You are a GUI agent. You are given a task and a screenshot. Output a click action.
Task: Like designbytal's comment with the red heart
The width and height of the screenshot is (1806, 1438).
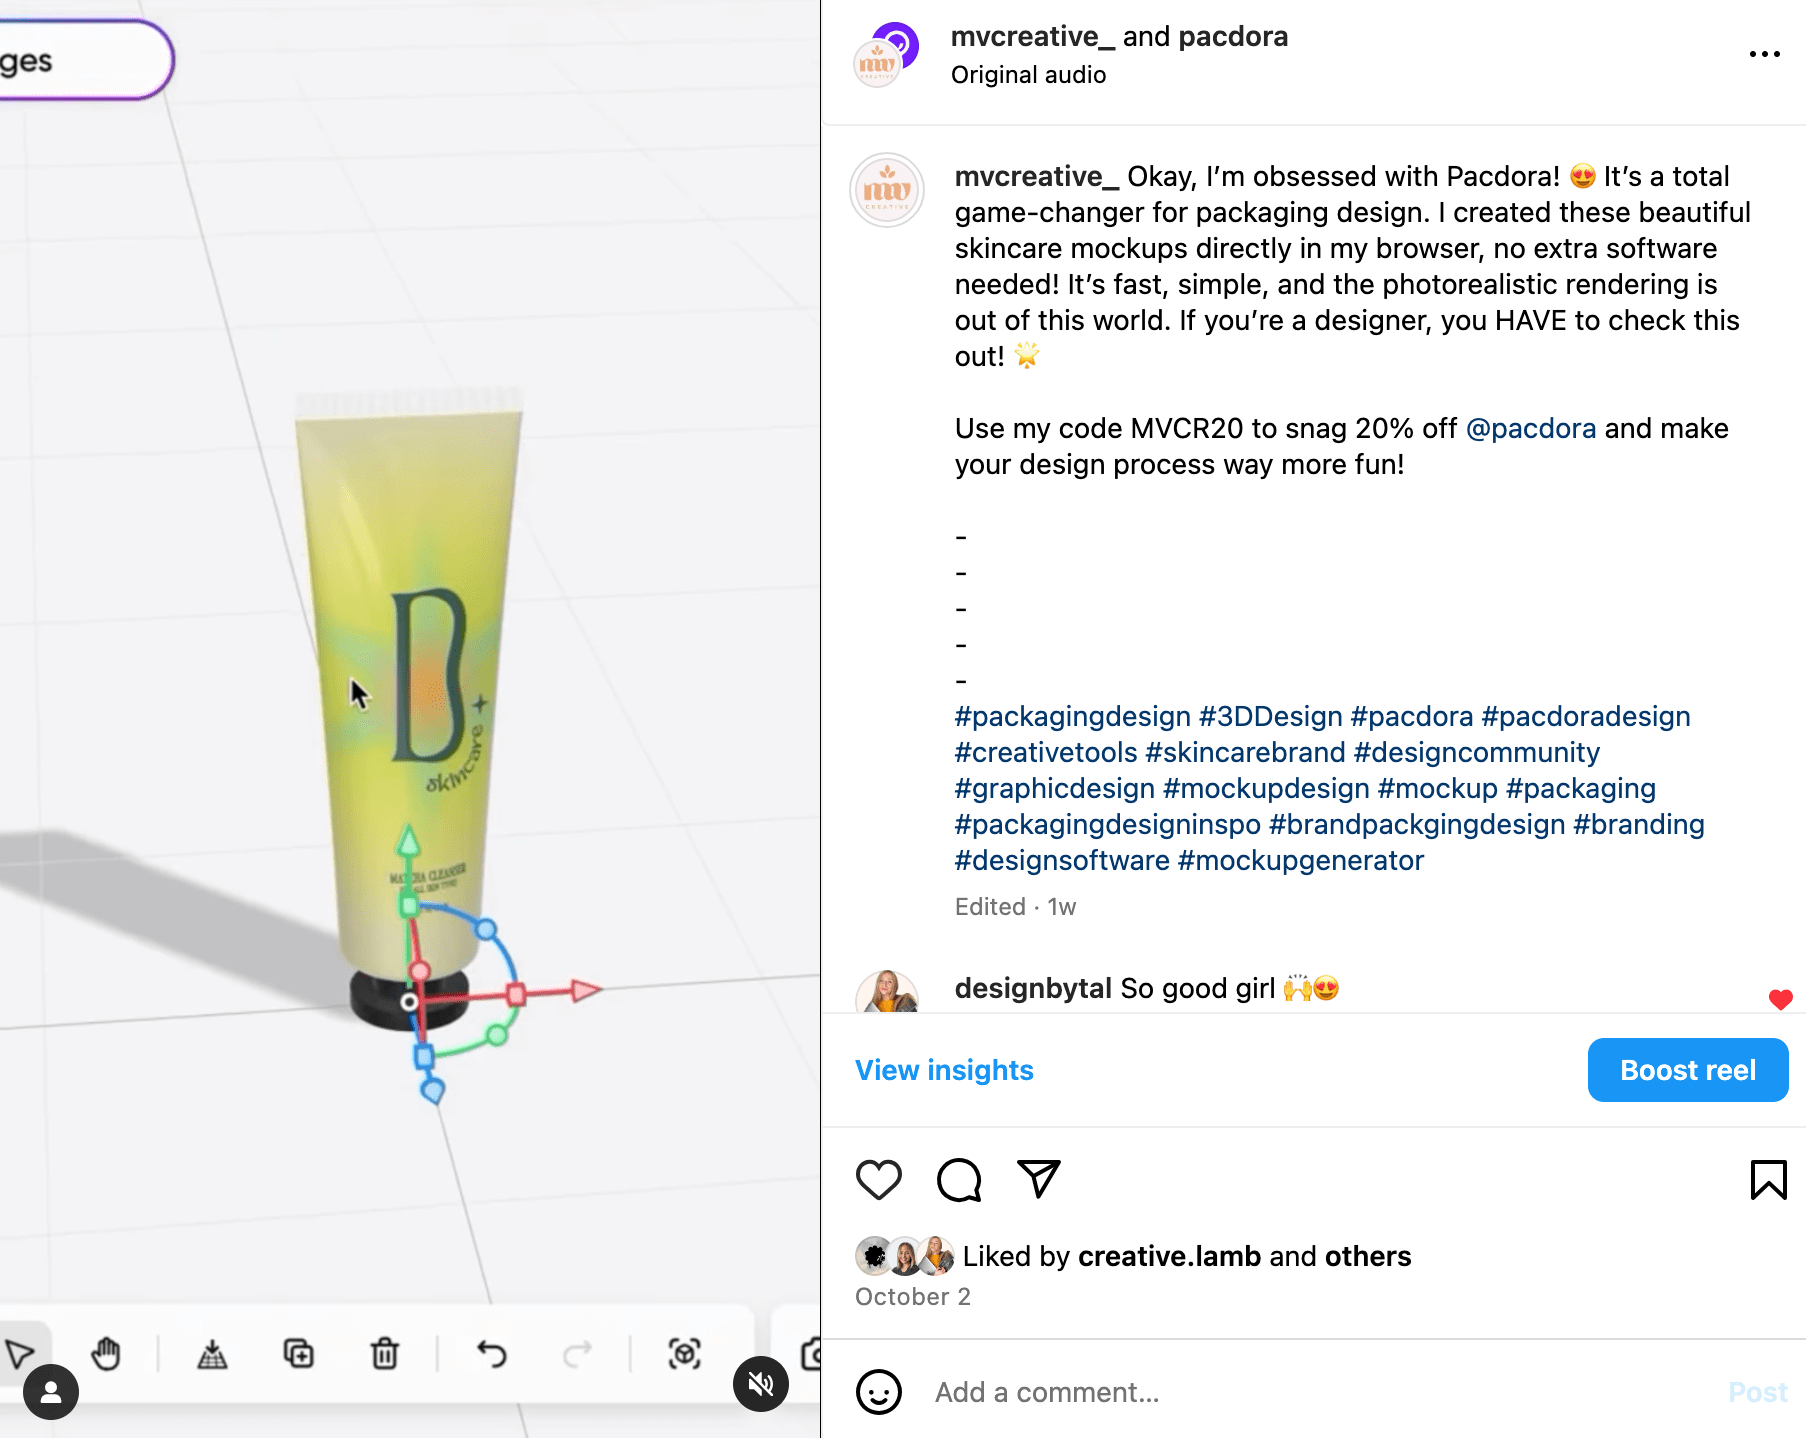click(x=1780, y=999)
